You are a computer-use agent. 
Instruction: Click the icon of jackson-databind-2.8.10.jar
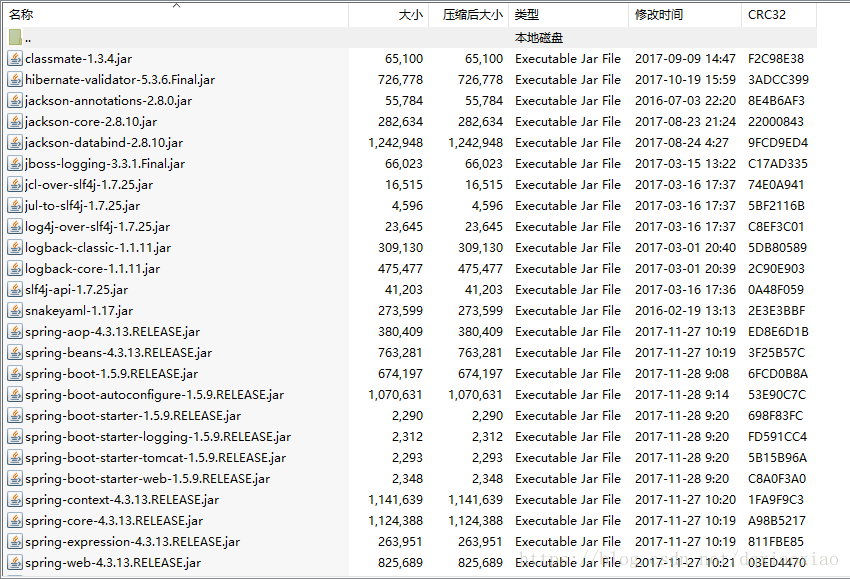15,143
